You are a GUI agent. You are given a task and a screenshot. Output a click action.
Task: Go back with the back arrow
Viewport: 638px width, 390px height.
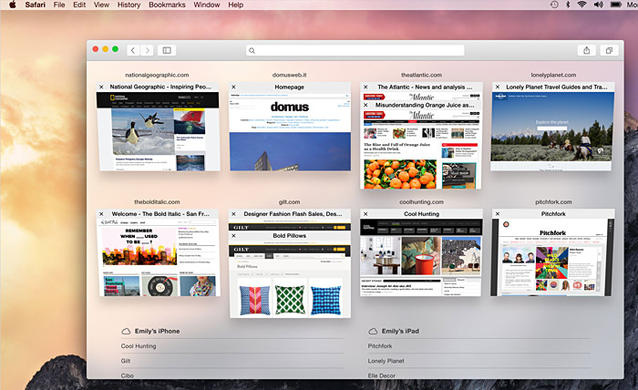click(133, 50)
